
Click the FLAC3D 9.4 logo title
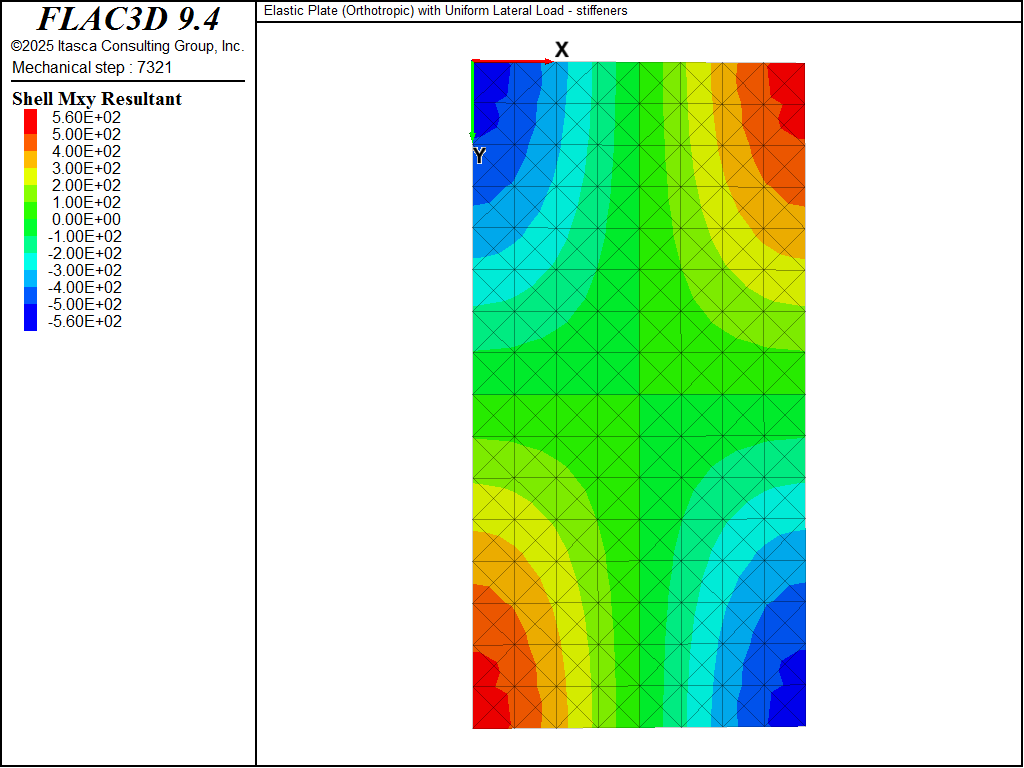[x=128, y=19]
